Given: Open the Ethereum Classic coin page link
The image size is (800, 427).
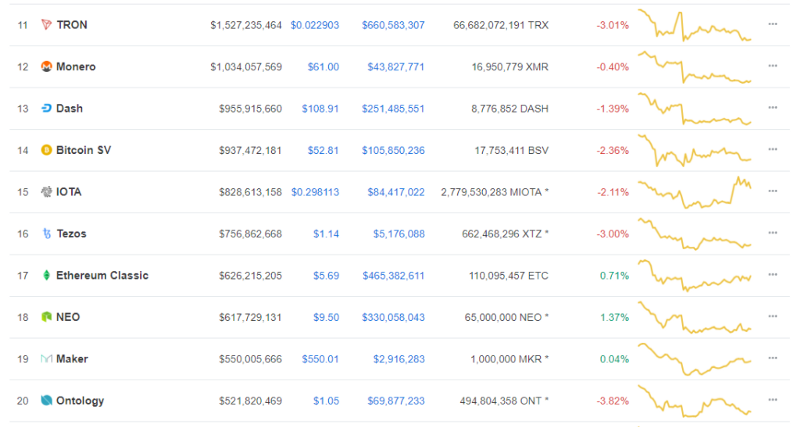Looking at the screenshot, I should click(103, 275).
